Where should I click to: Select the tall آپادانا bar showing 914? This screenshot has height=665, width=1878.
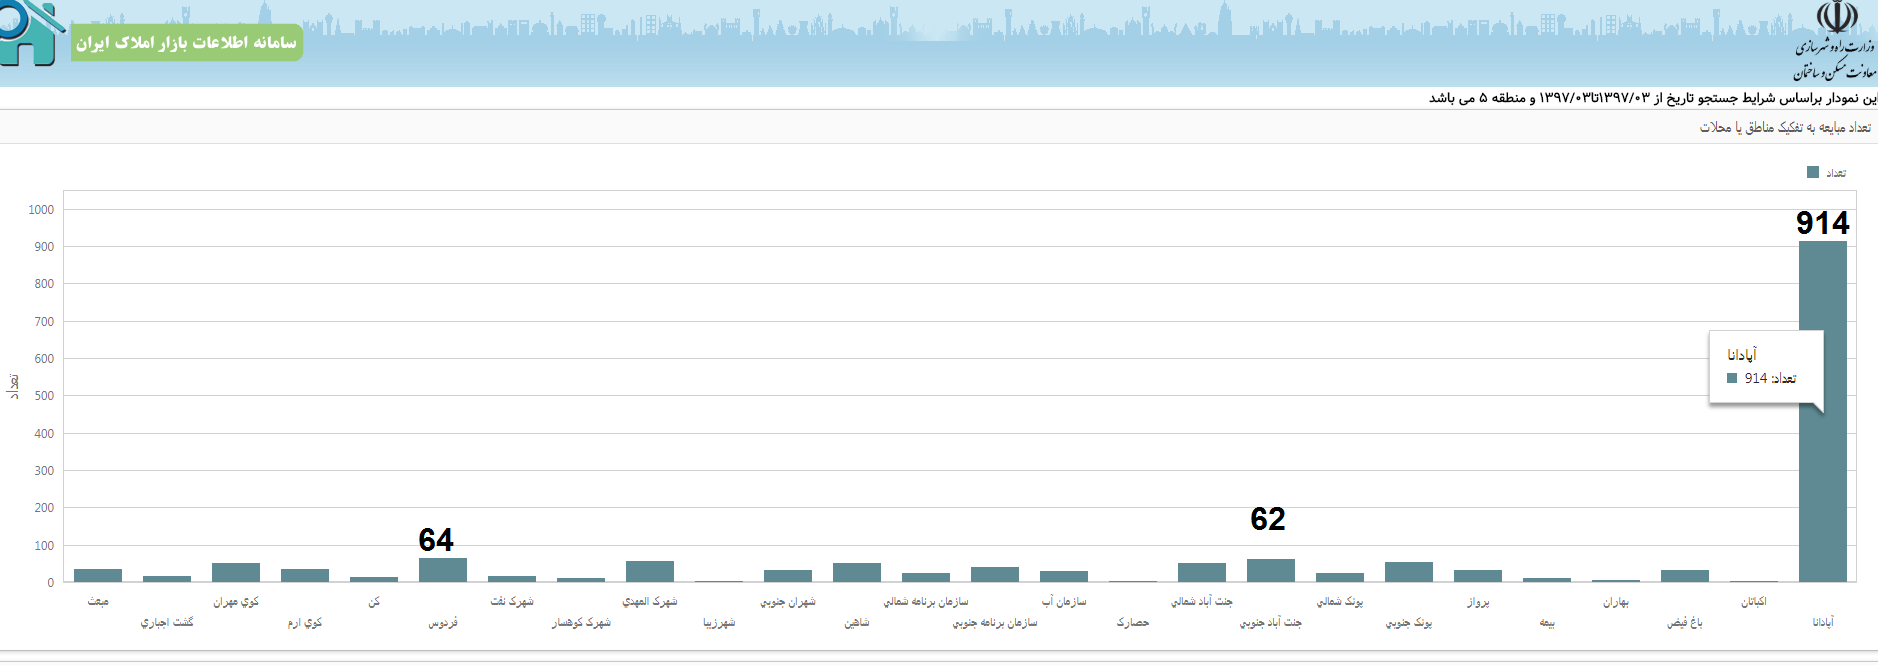coord(1822,410)
